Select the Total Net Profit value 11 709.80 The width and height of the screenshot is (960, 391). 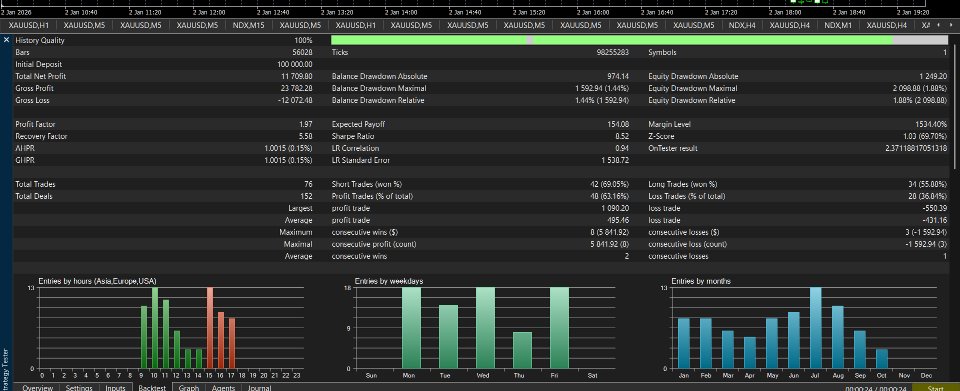coord(297,76)
